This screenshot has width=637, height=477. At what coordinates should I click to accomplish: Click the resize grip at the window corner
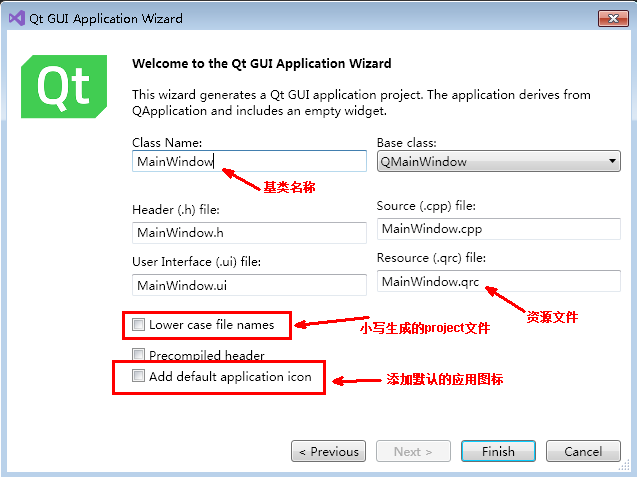[x=624, y=466]
